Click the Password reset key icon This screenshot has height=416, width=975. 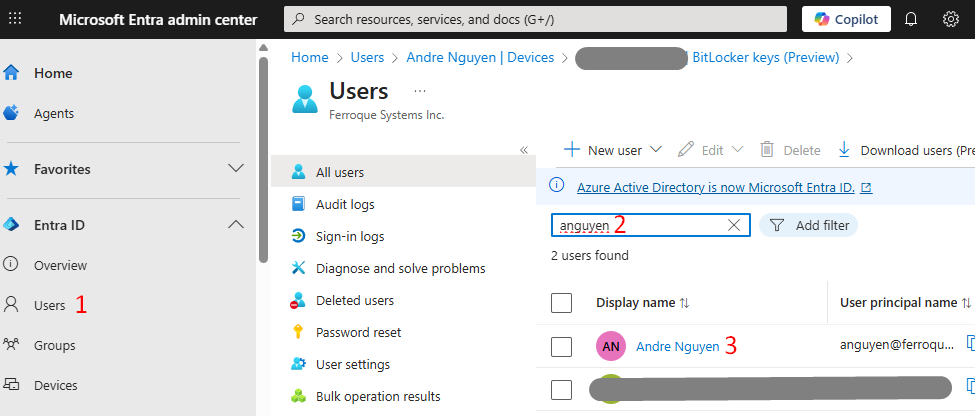[298, 332]
